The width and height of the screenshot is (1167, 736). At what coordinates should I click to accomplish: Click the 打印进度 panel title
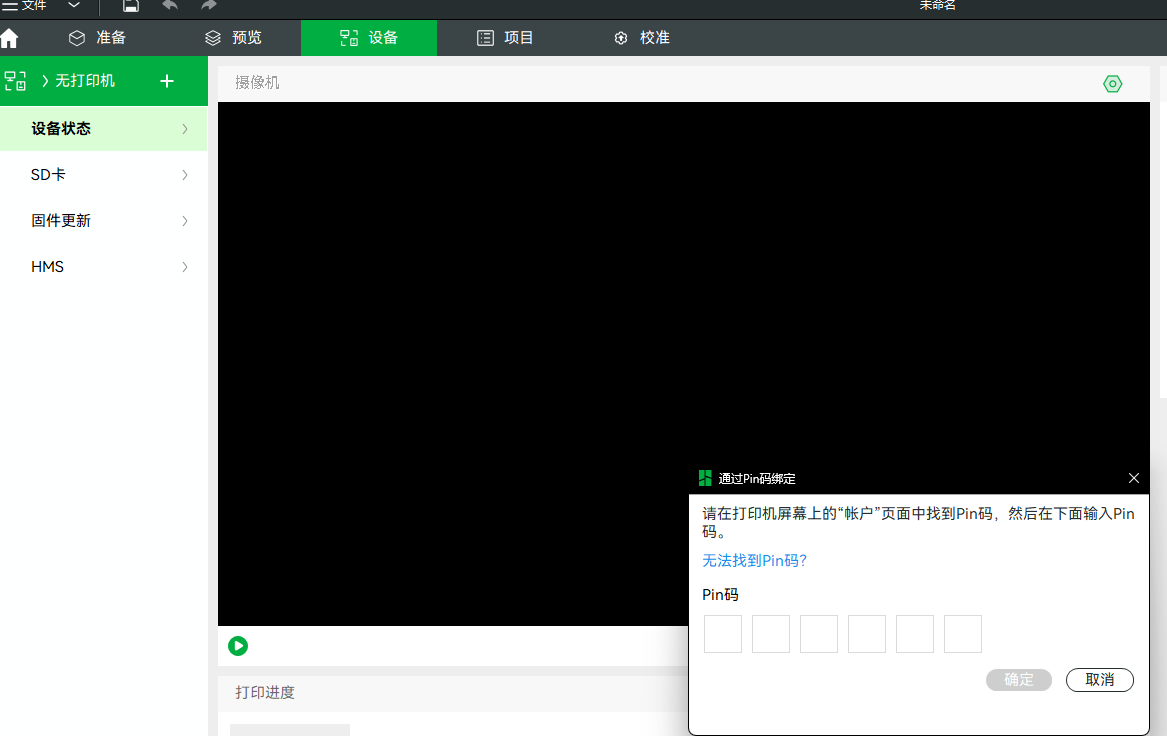(265, 693)
